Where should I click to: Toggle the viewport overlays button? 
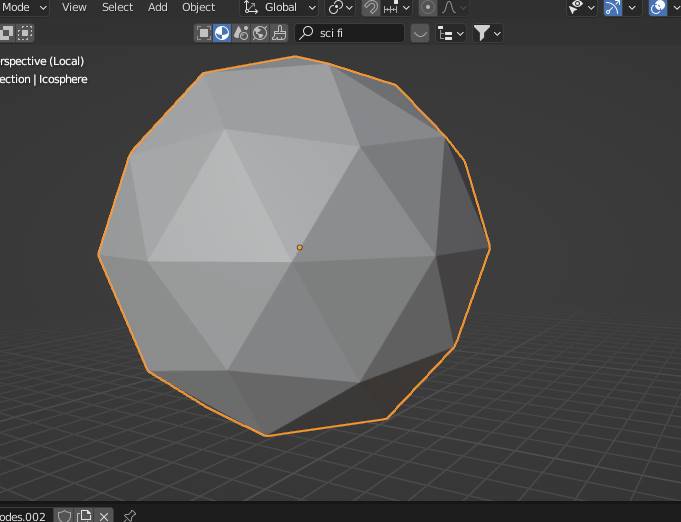[x=658, y=7]
